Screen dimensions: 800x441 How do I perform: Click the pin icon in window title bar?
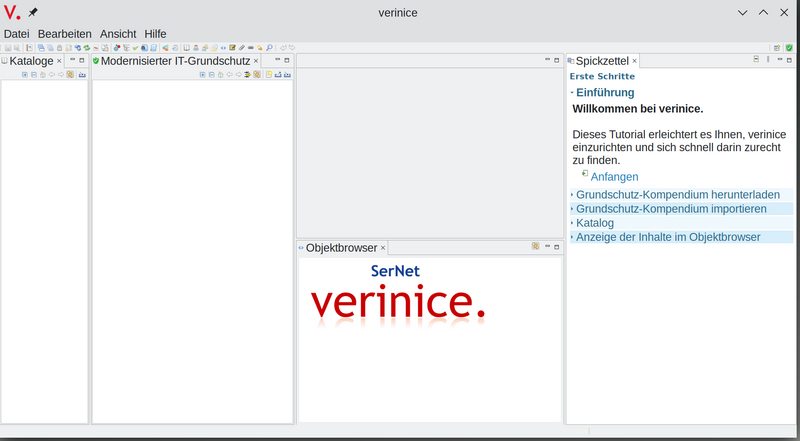point(33,12)
